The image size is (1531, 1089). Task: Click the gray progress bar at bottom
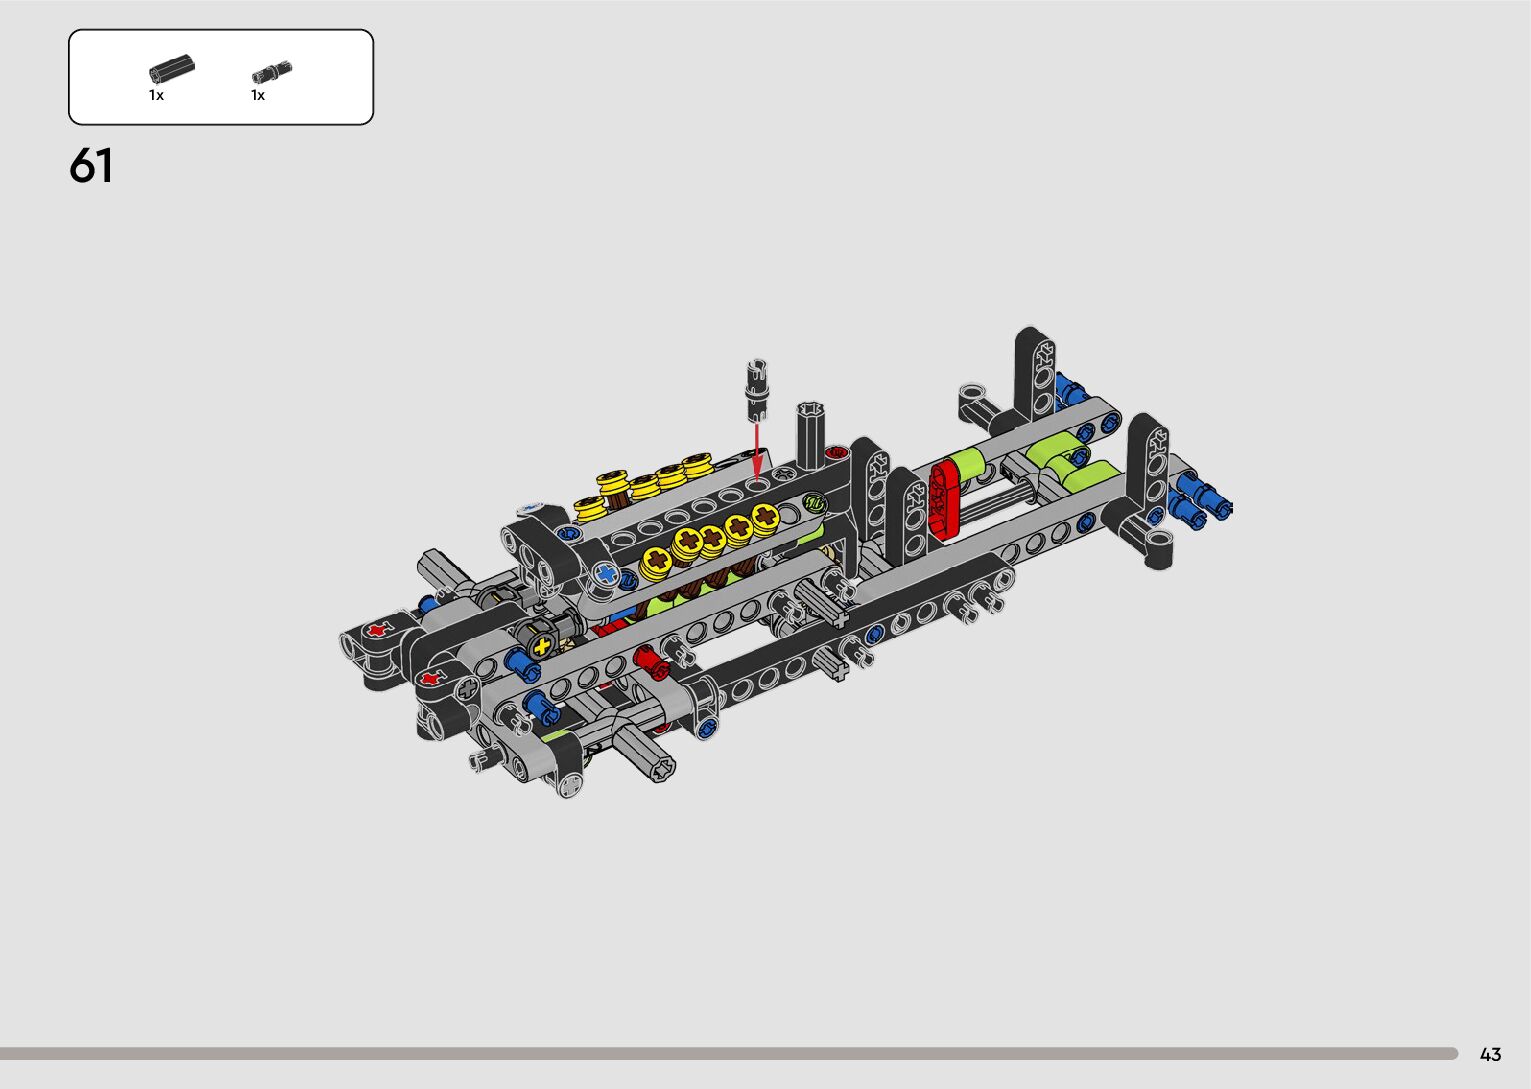click(728, 1053)
